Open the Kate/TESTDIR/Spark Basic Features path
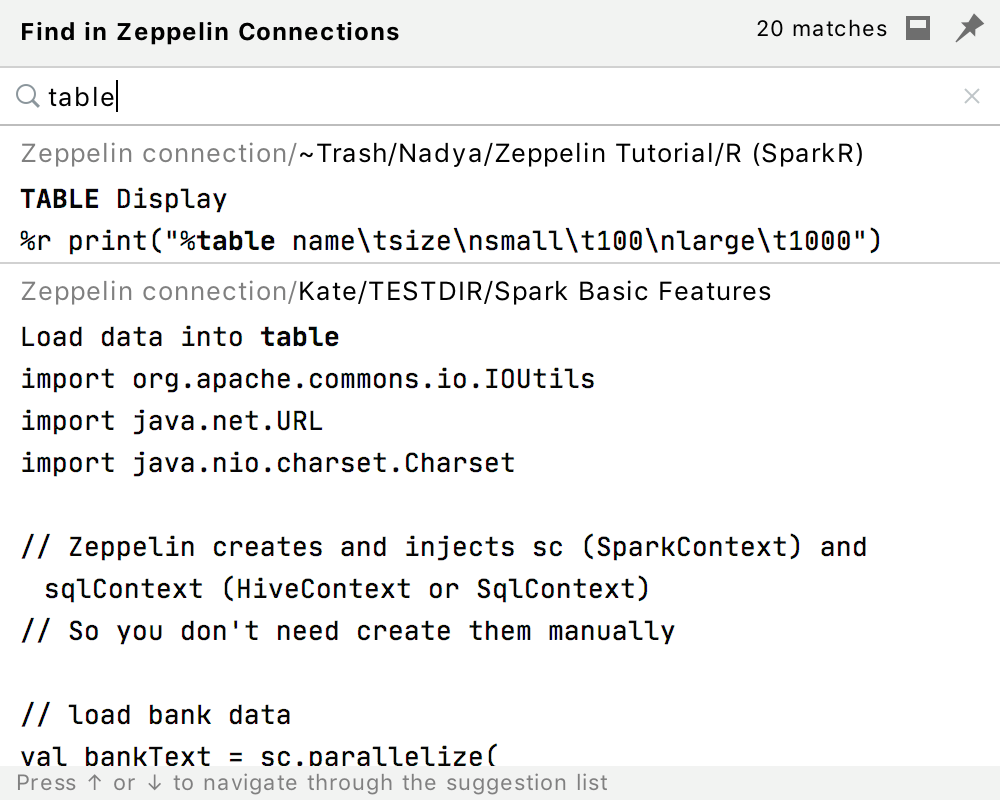 (395, 291)
